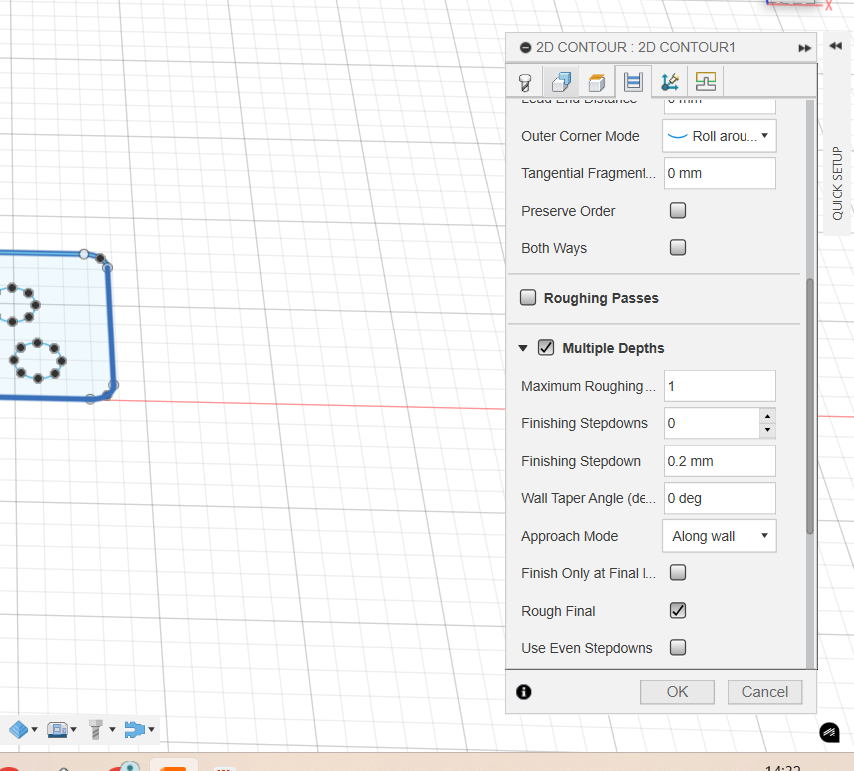Select the upper hole circle on the model
854x771 pixels.
(x=17, y=304)
